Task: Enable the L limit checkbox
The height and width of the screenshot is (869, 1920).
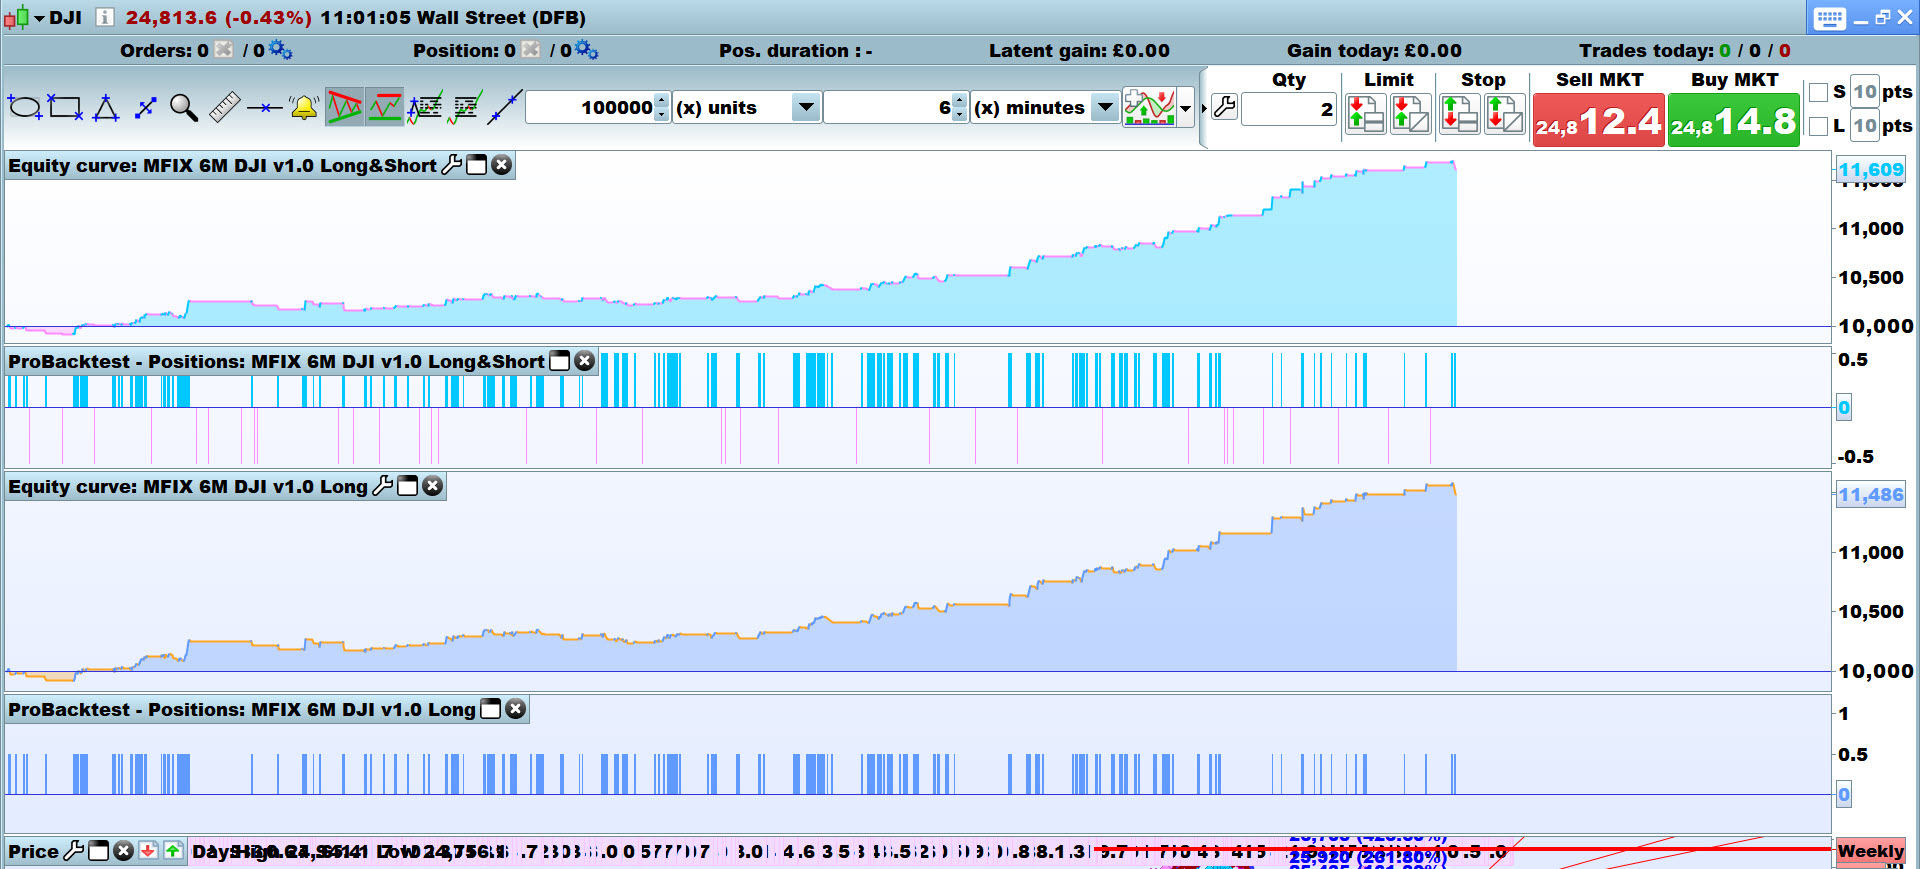Action: pyautogui.click(x=1819, y=126)
